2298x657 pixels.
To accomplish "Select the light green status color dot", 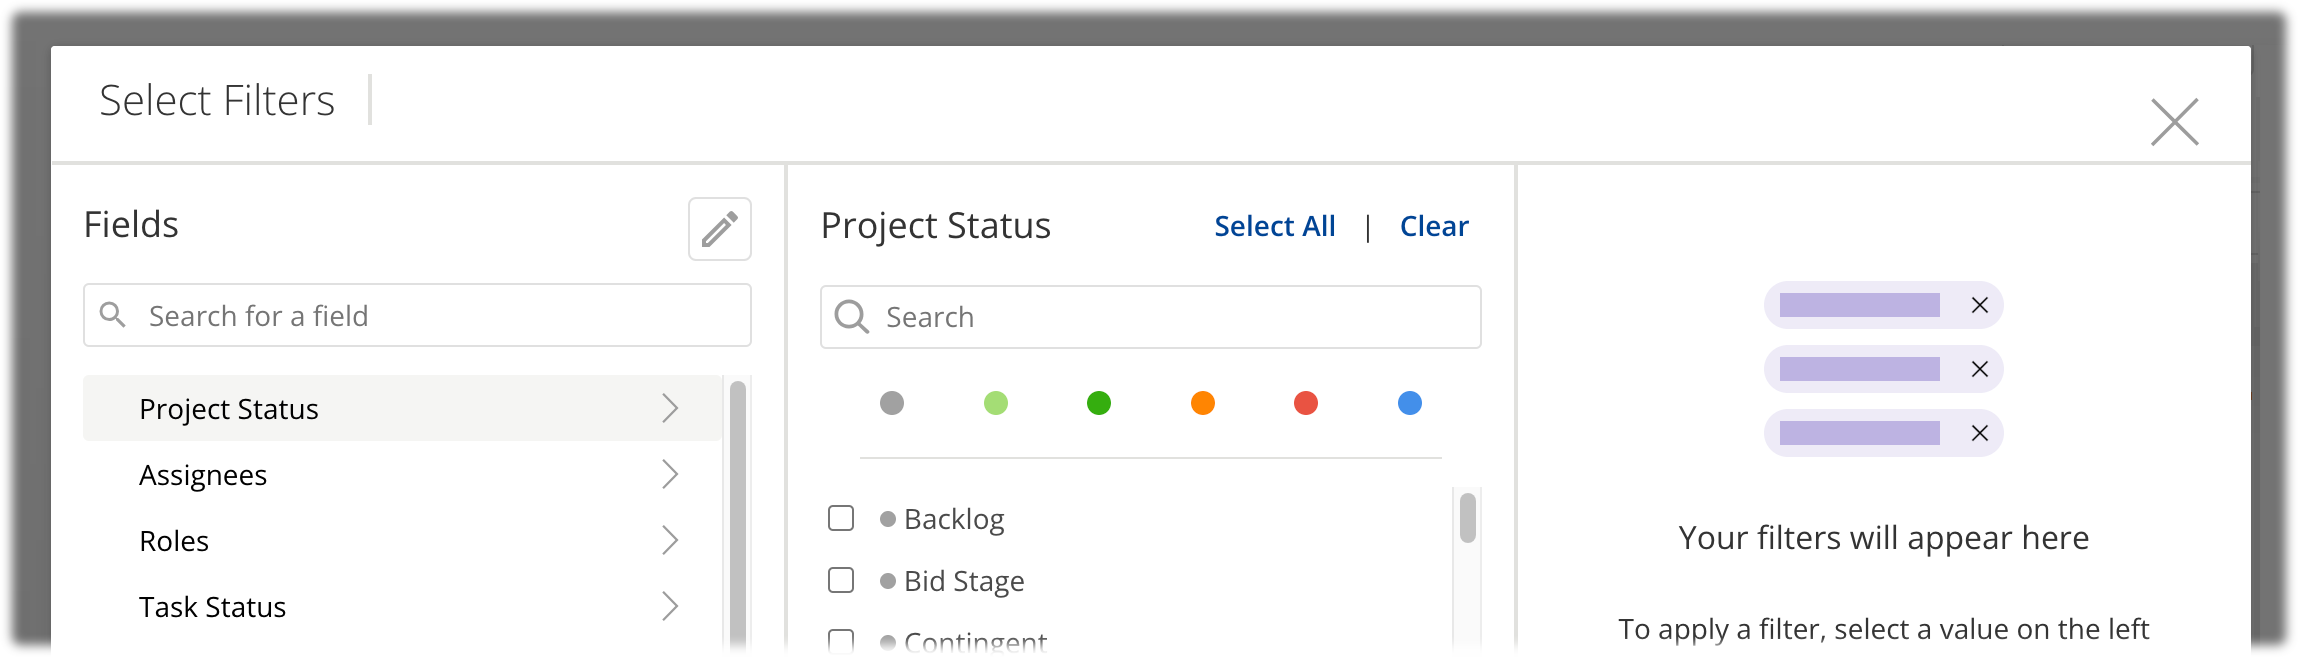I will click(x=996, y=403).
